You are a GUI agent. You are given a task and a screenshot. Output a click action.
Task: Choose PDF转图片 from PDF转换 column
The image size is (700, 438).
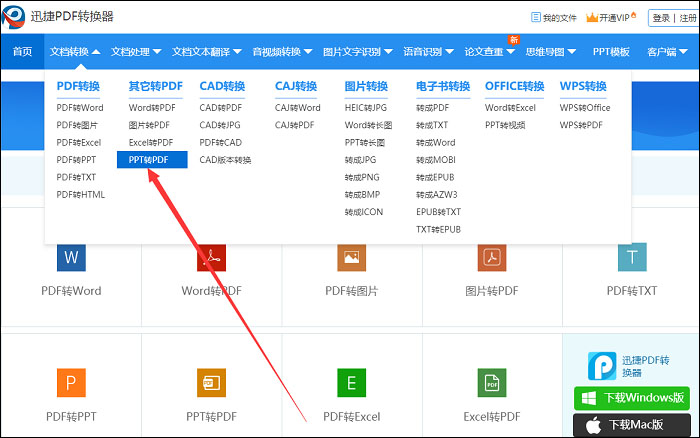[77, 125]
